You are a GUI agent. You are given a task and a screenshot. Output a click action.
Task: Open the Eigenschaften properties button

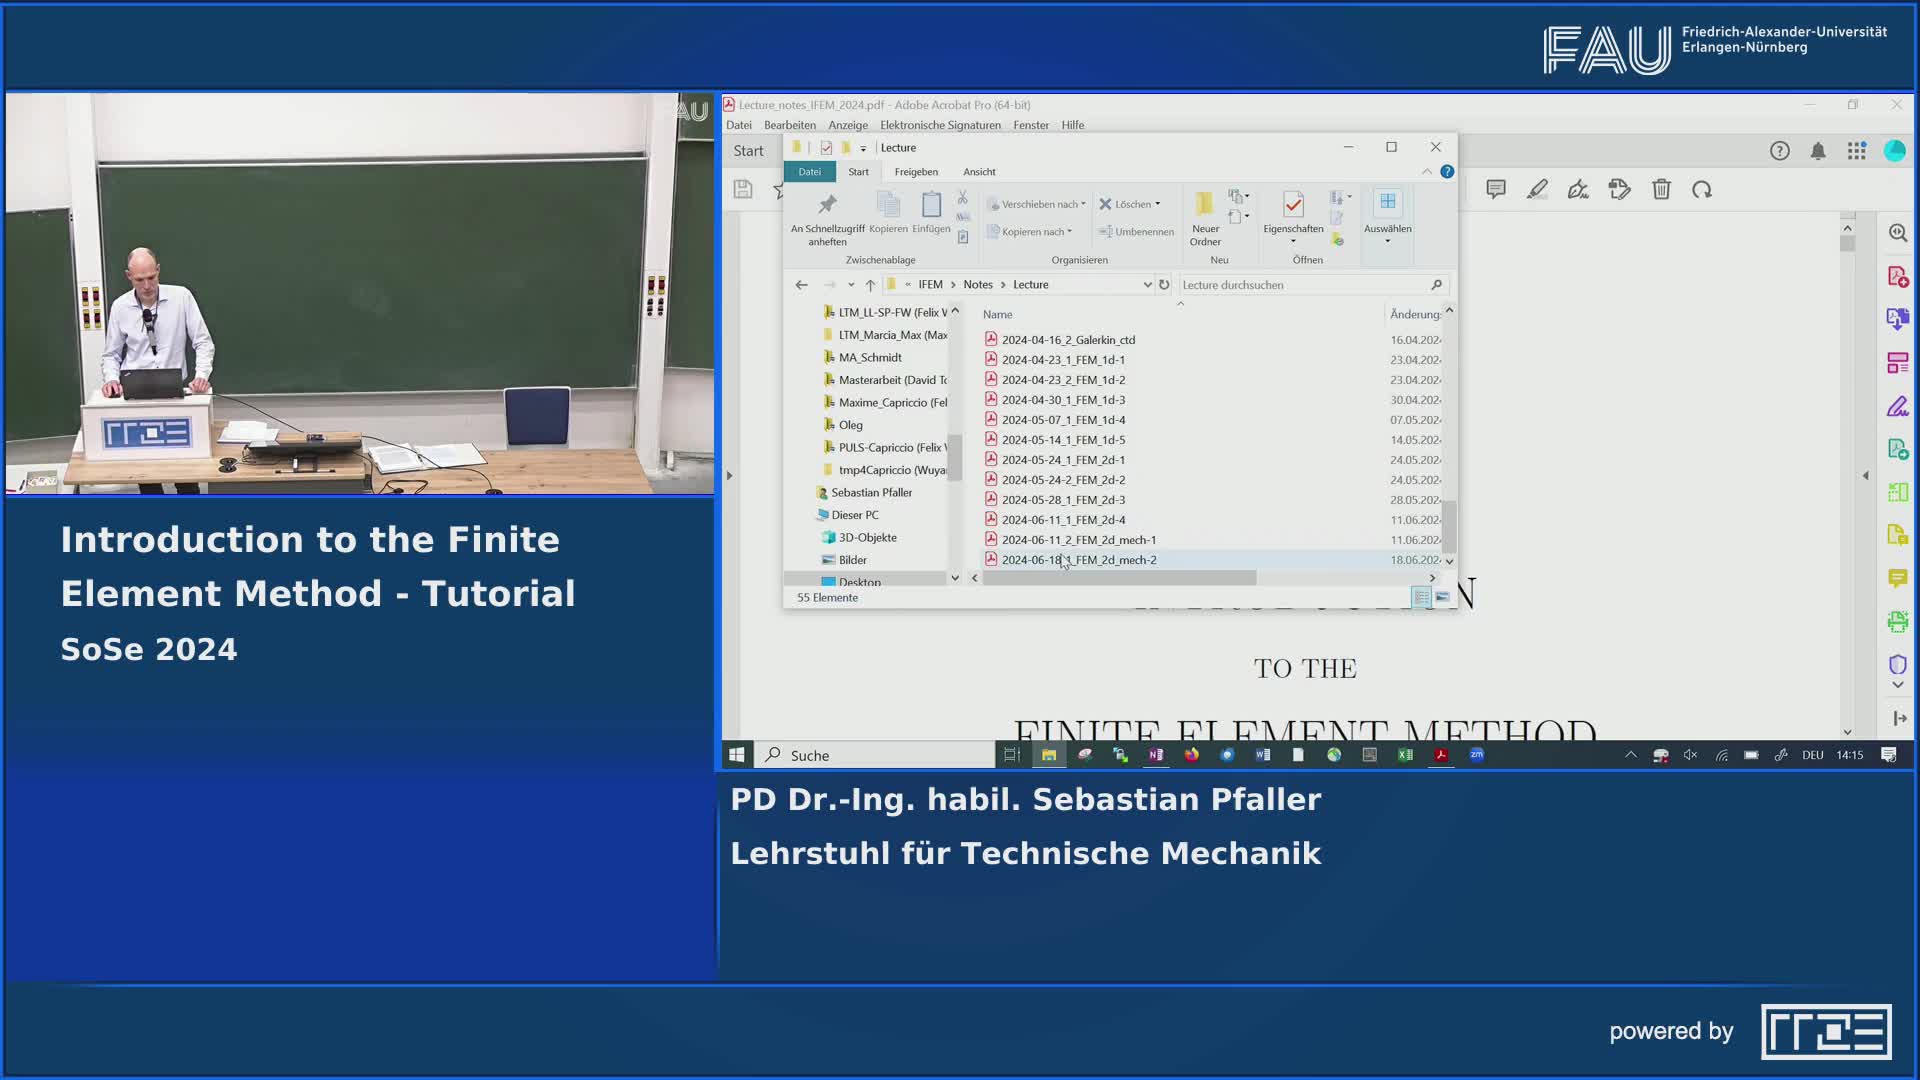tap(1292, 206)
